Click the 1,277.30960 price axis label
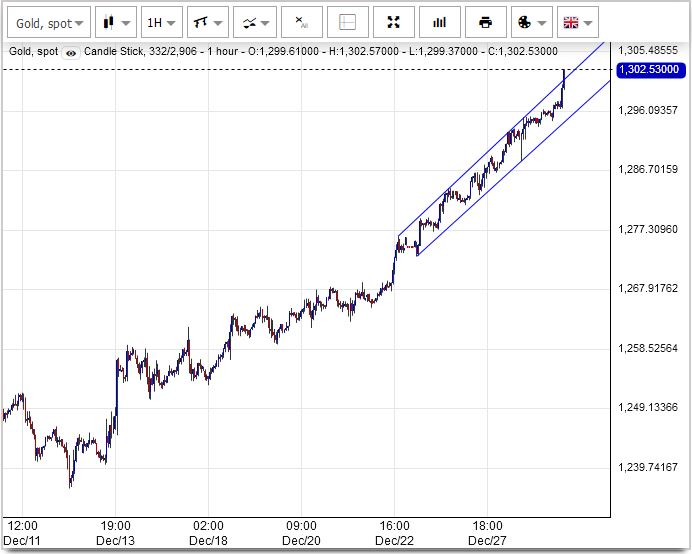The image size is (692, 554). [650, 229]
